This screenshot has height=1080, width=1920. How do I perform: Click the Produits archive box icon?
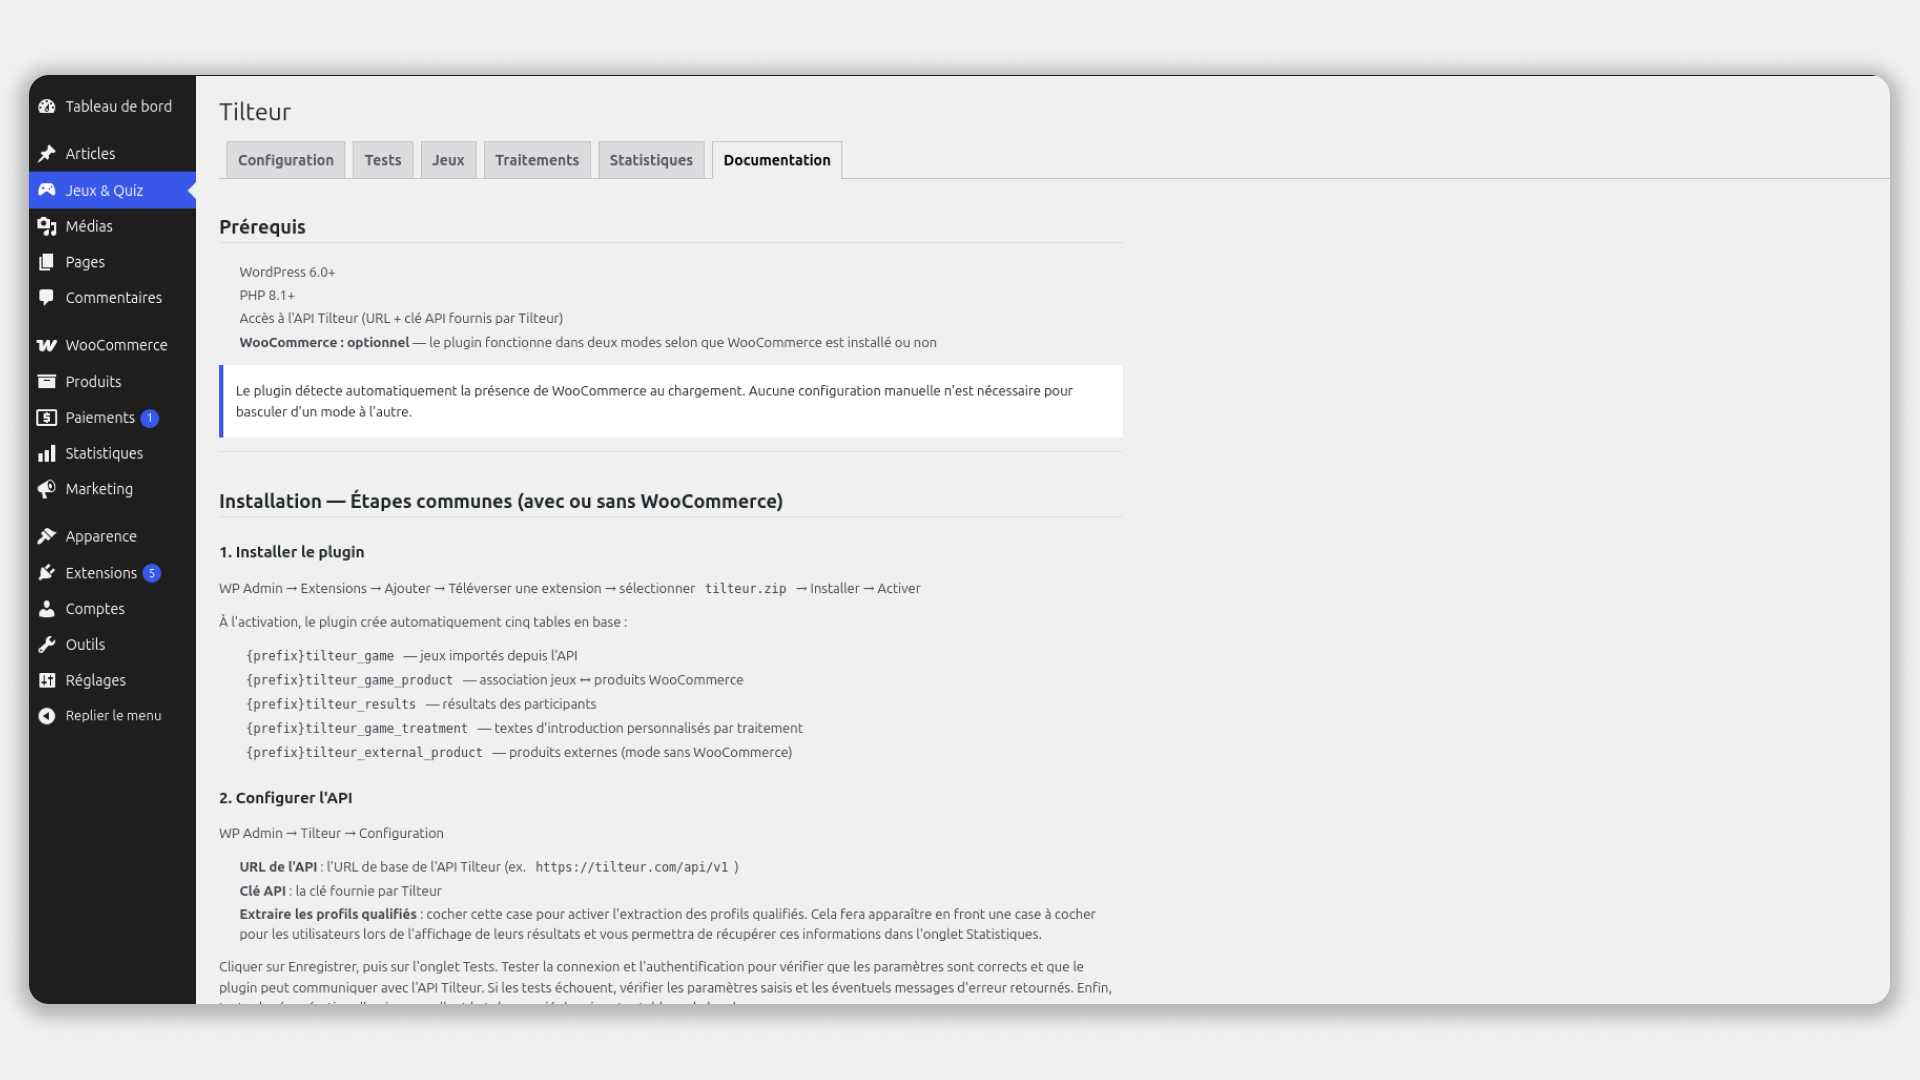click(47, 381)
